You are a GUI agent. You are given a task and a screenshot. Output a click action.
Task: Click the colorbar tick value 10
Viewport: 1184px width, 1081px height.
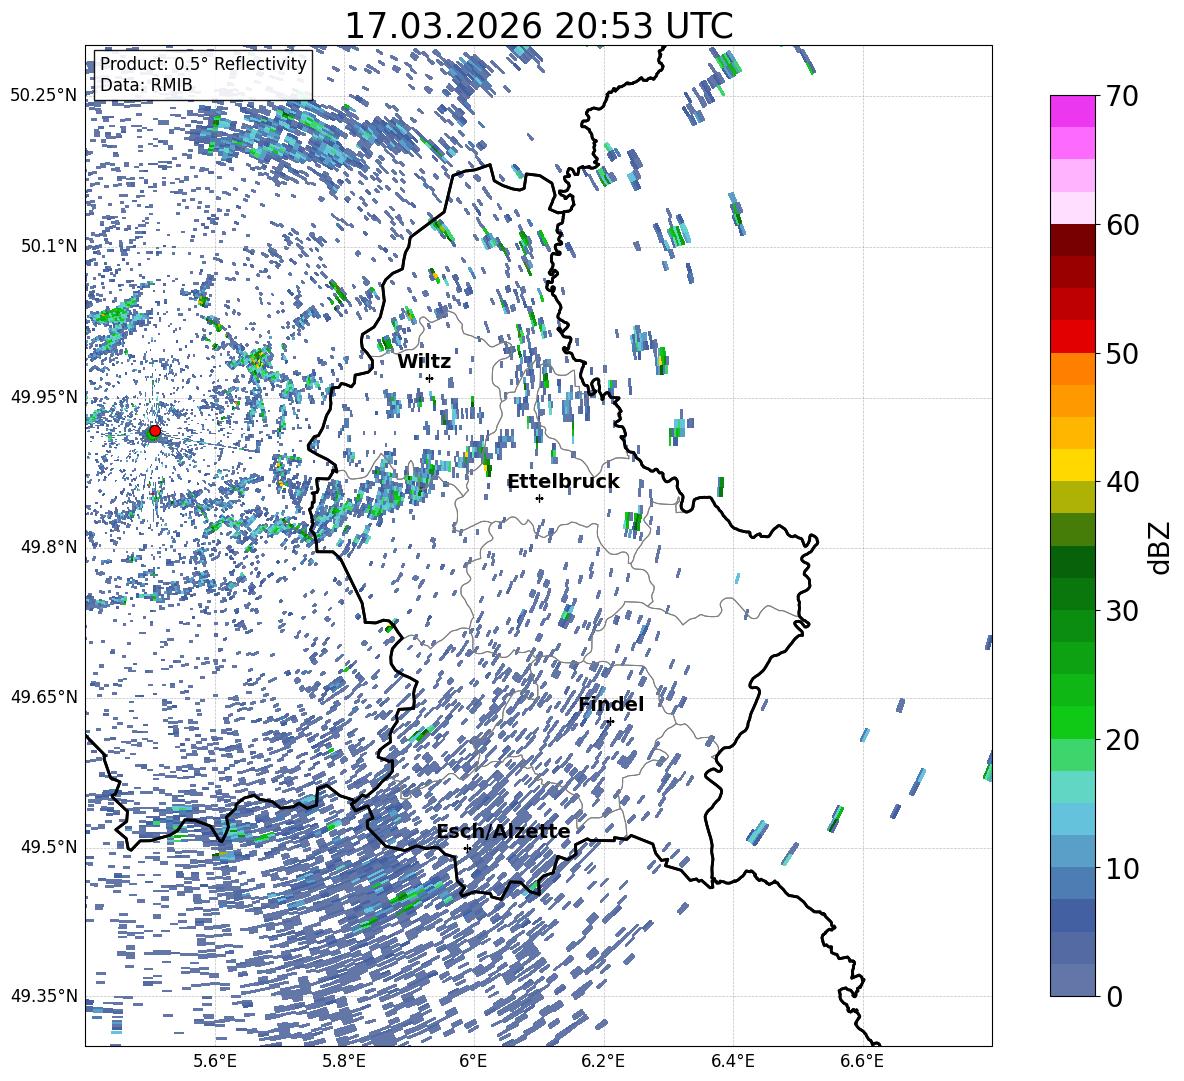pyautogui.click(x=1122, y=868)
